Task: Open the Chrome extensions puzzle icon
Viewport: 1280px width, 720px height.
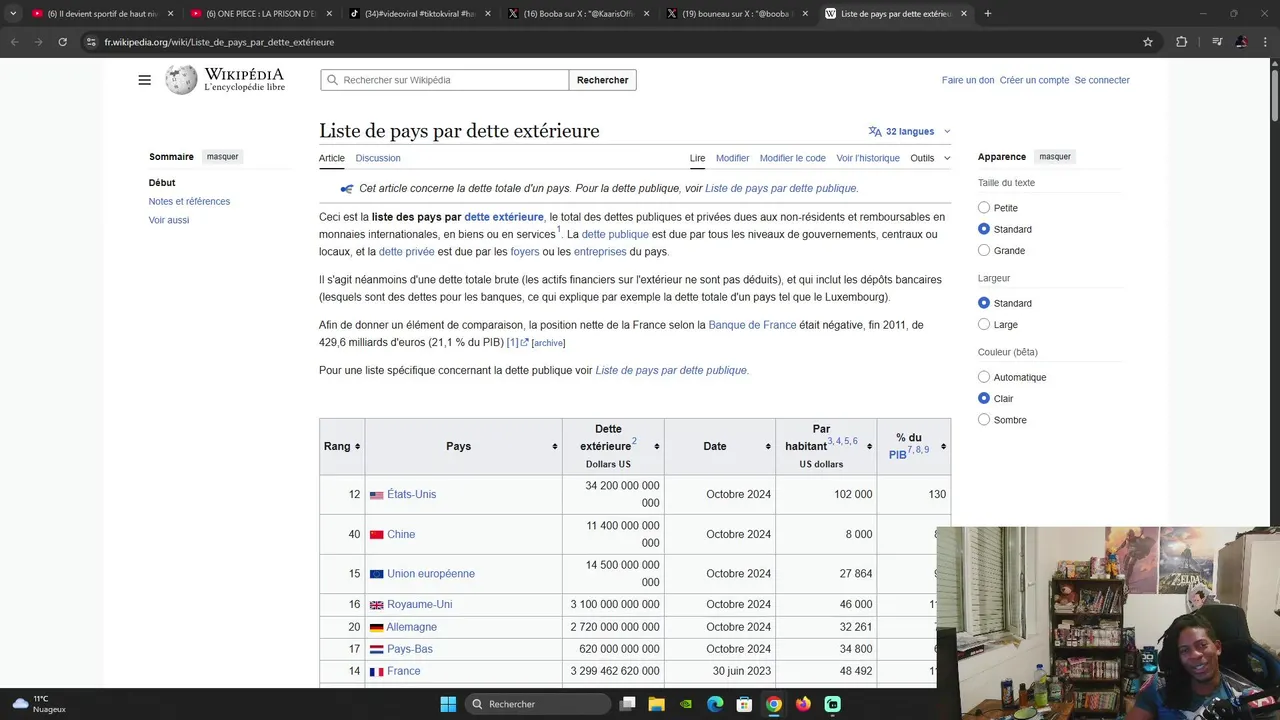Action: 1181,42
